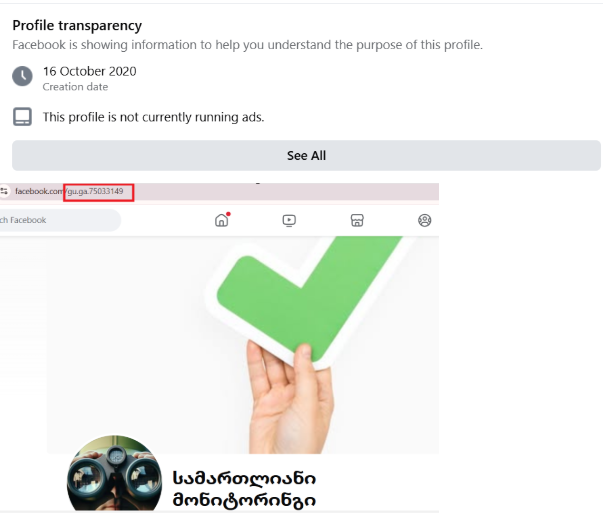Click the Georgian profile name text

pyautogui.click(x=244, y=489)
